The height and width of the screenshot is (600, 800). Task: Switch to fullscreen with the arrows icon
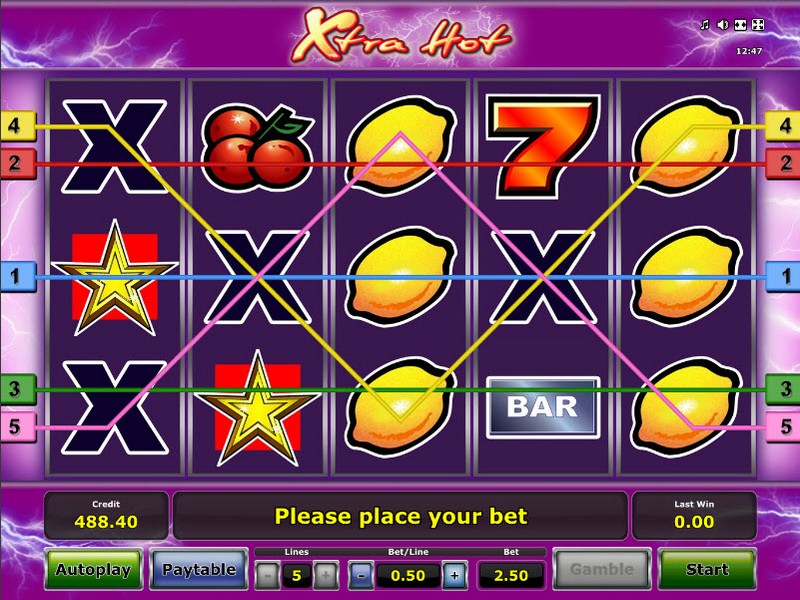(x=758, y=24)
